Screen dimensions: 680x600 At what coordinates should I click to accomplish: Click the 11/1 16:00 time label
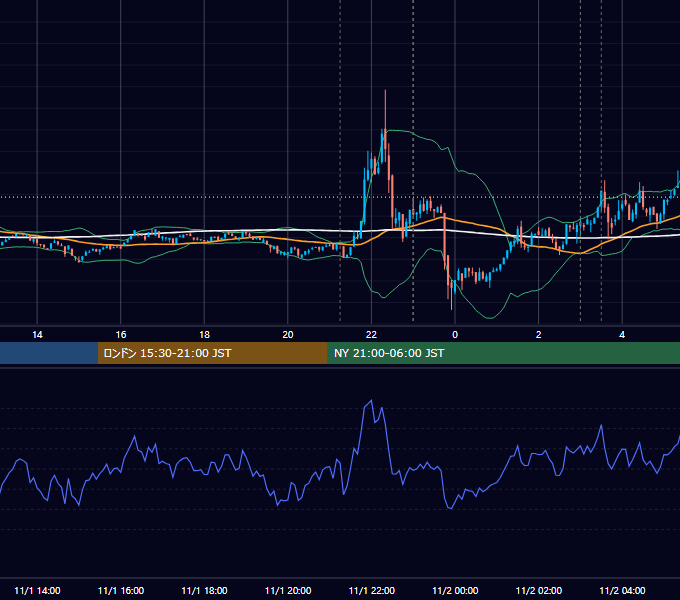pyautogui.click(x=121, y=590)
